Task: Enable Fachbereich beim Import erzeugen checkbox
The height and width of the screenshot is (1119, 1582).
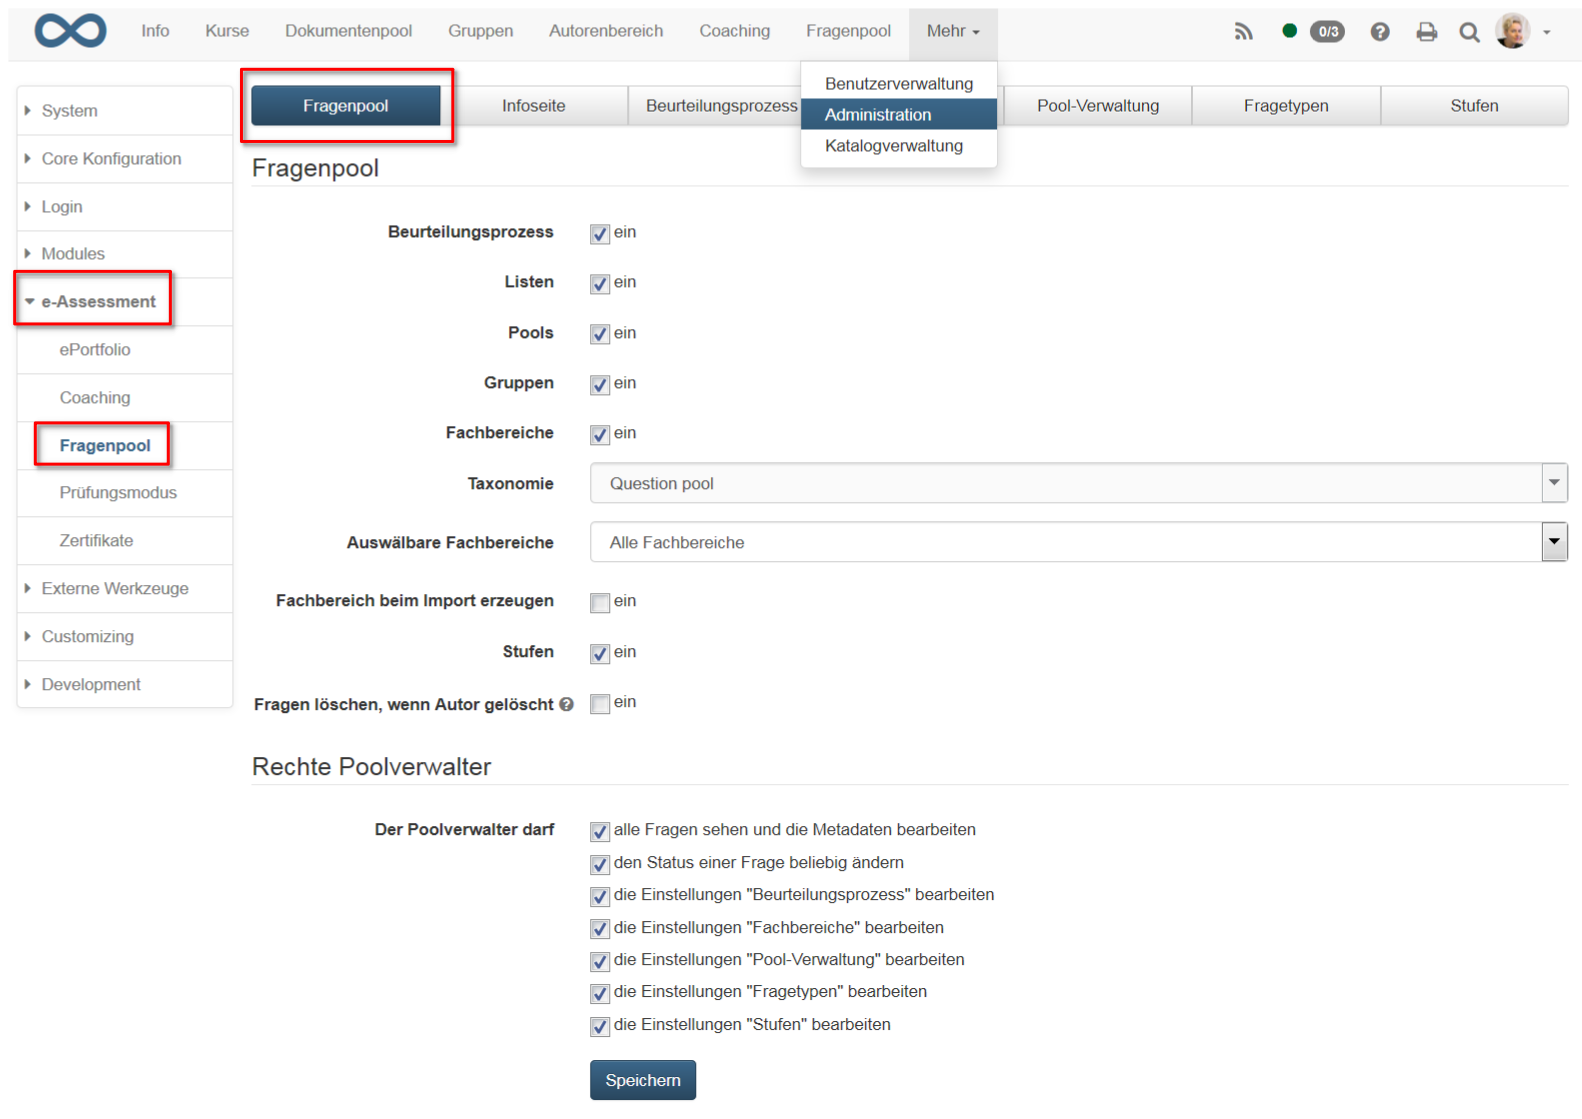Action: coord(600,602)
